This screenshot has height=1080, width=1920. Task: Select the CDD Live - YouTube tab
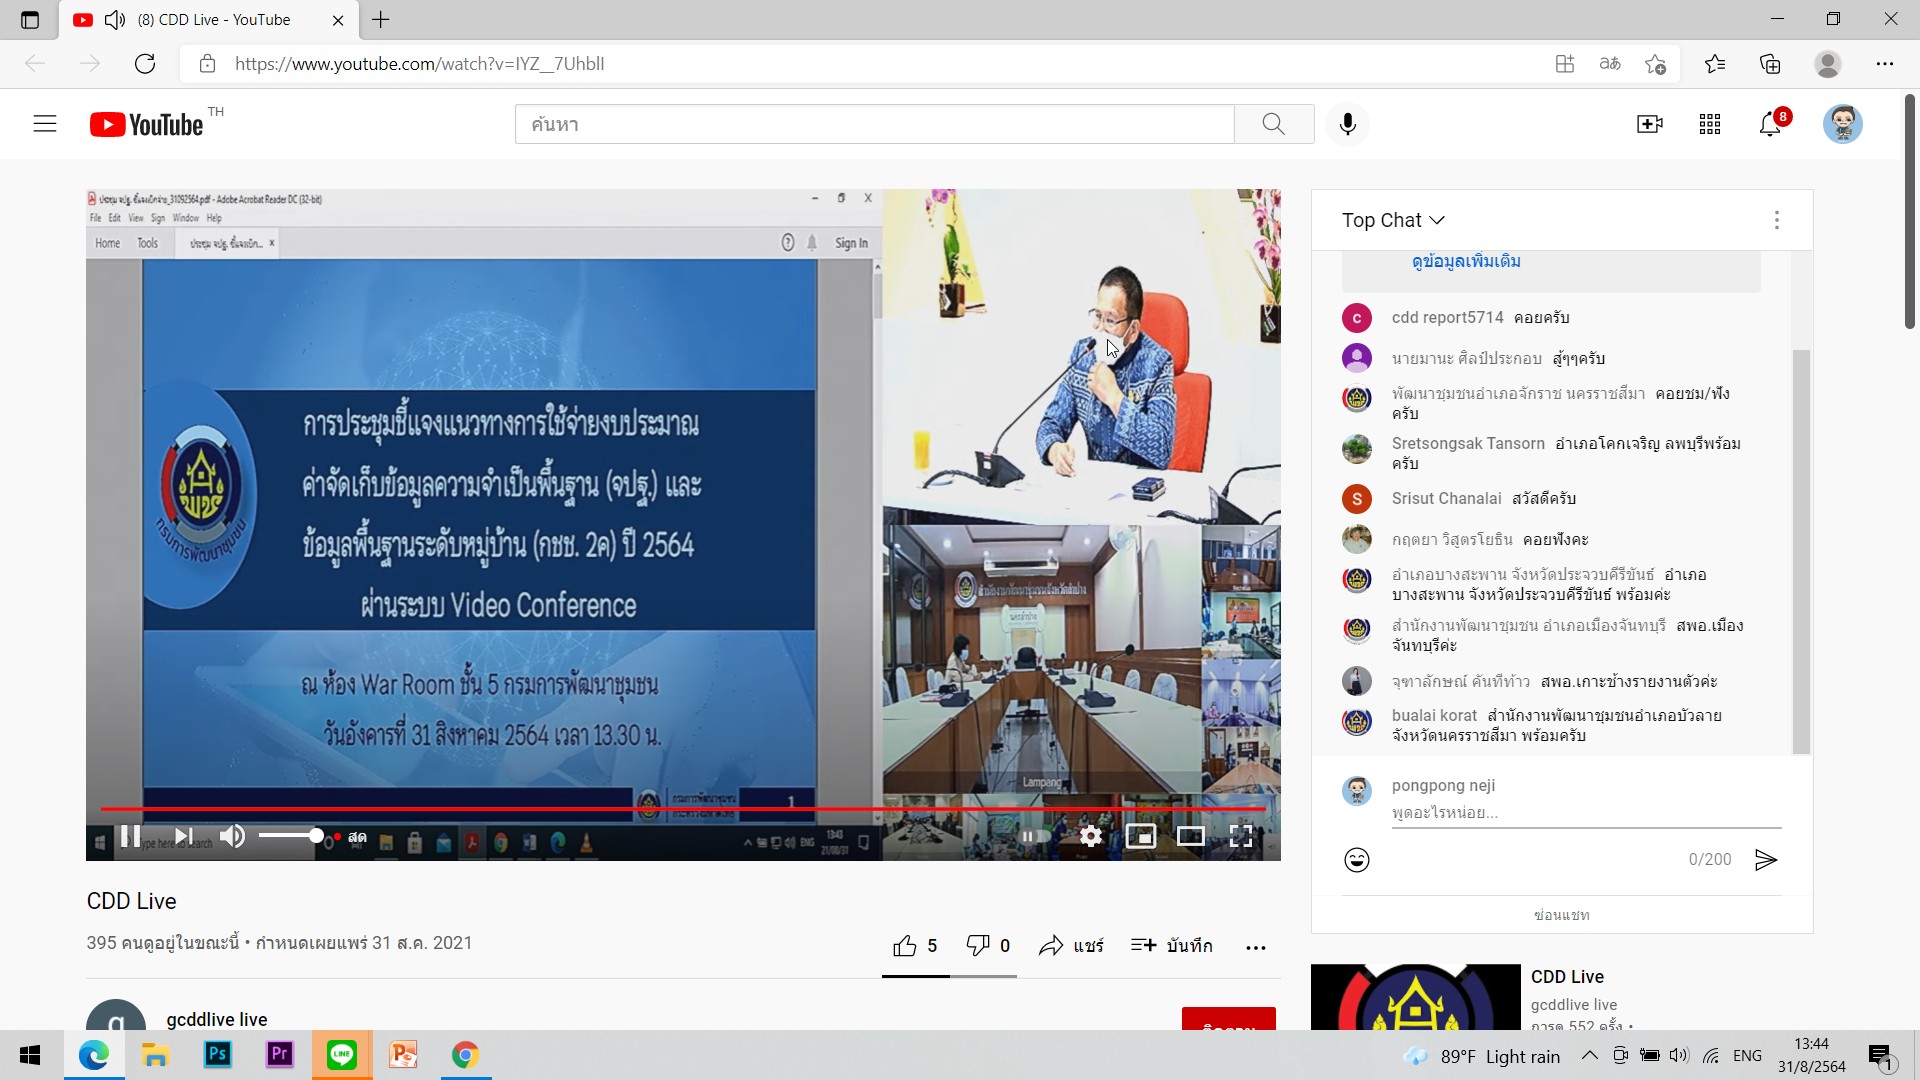click(209, 20)
